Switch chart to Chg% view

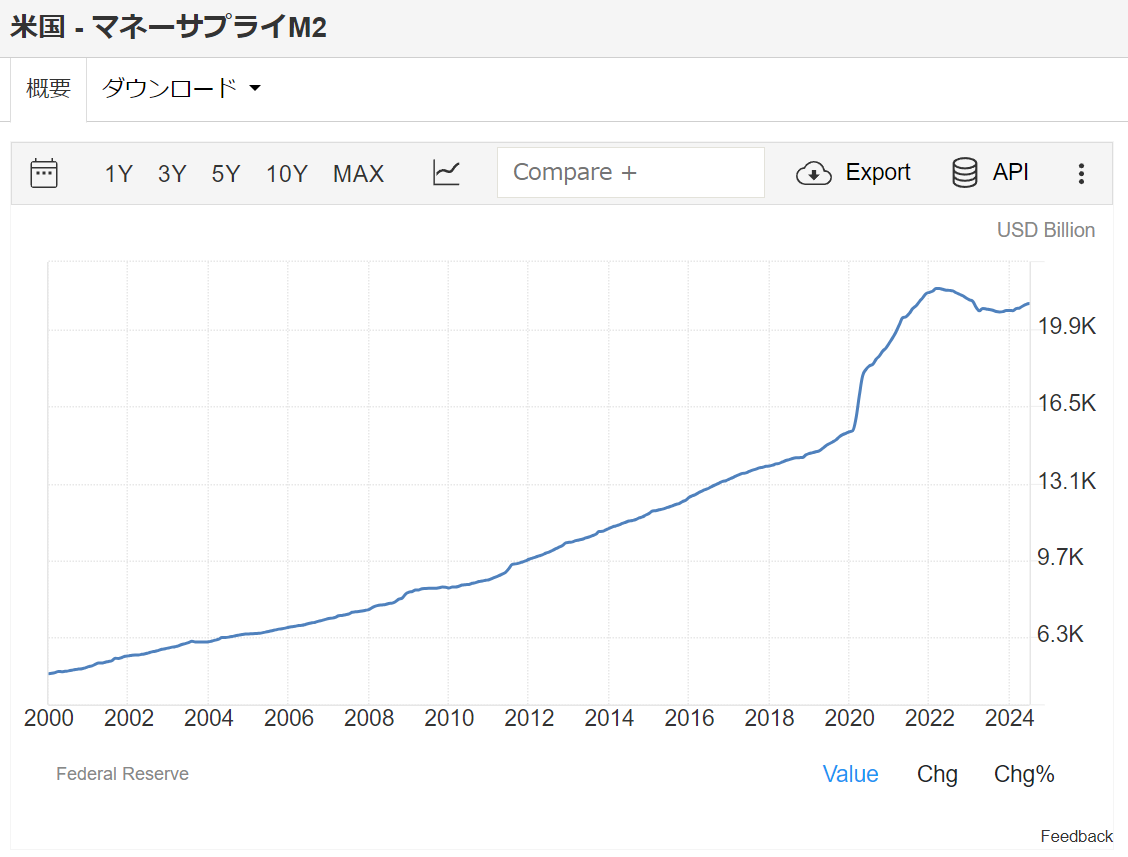point(1024,774)
